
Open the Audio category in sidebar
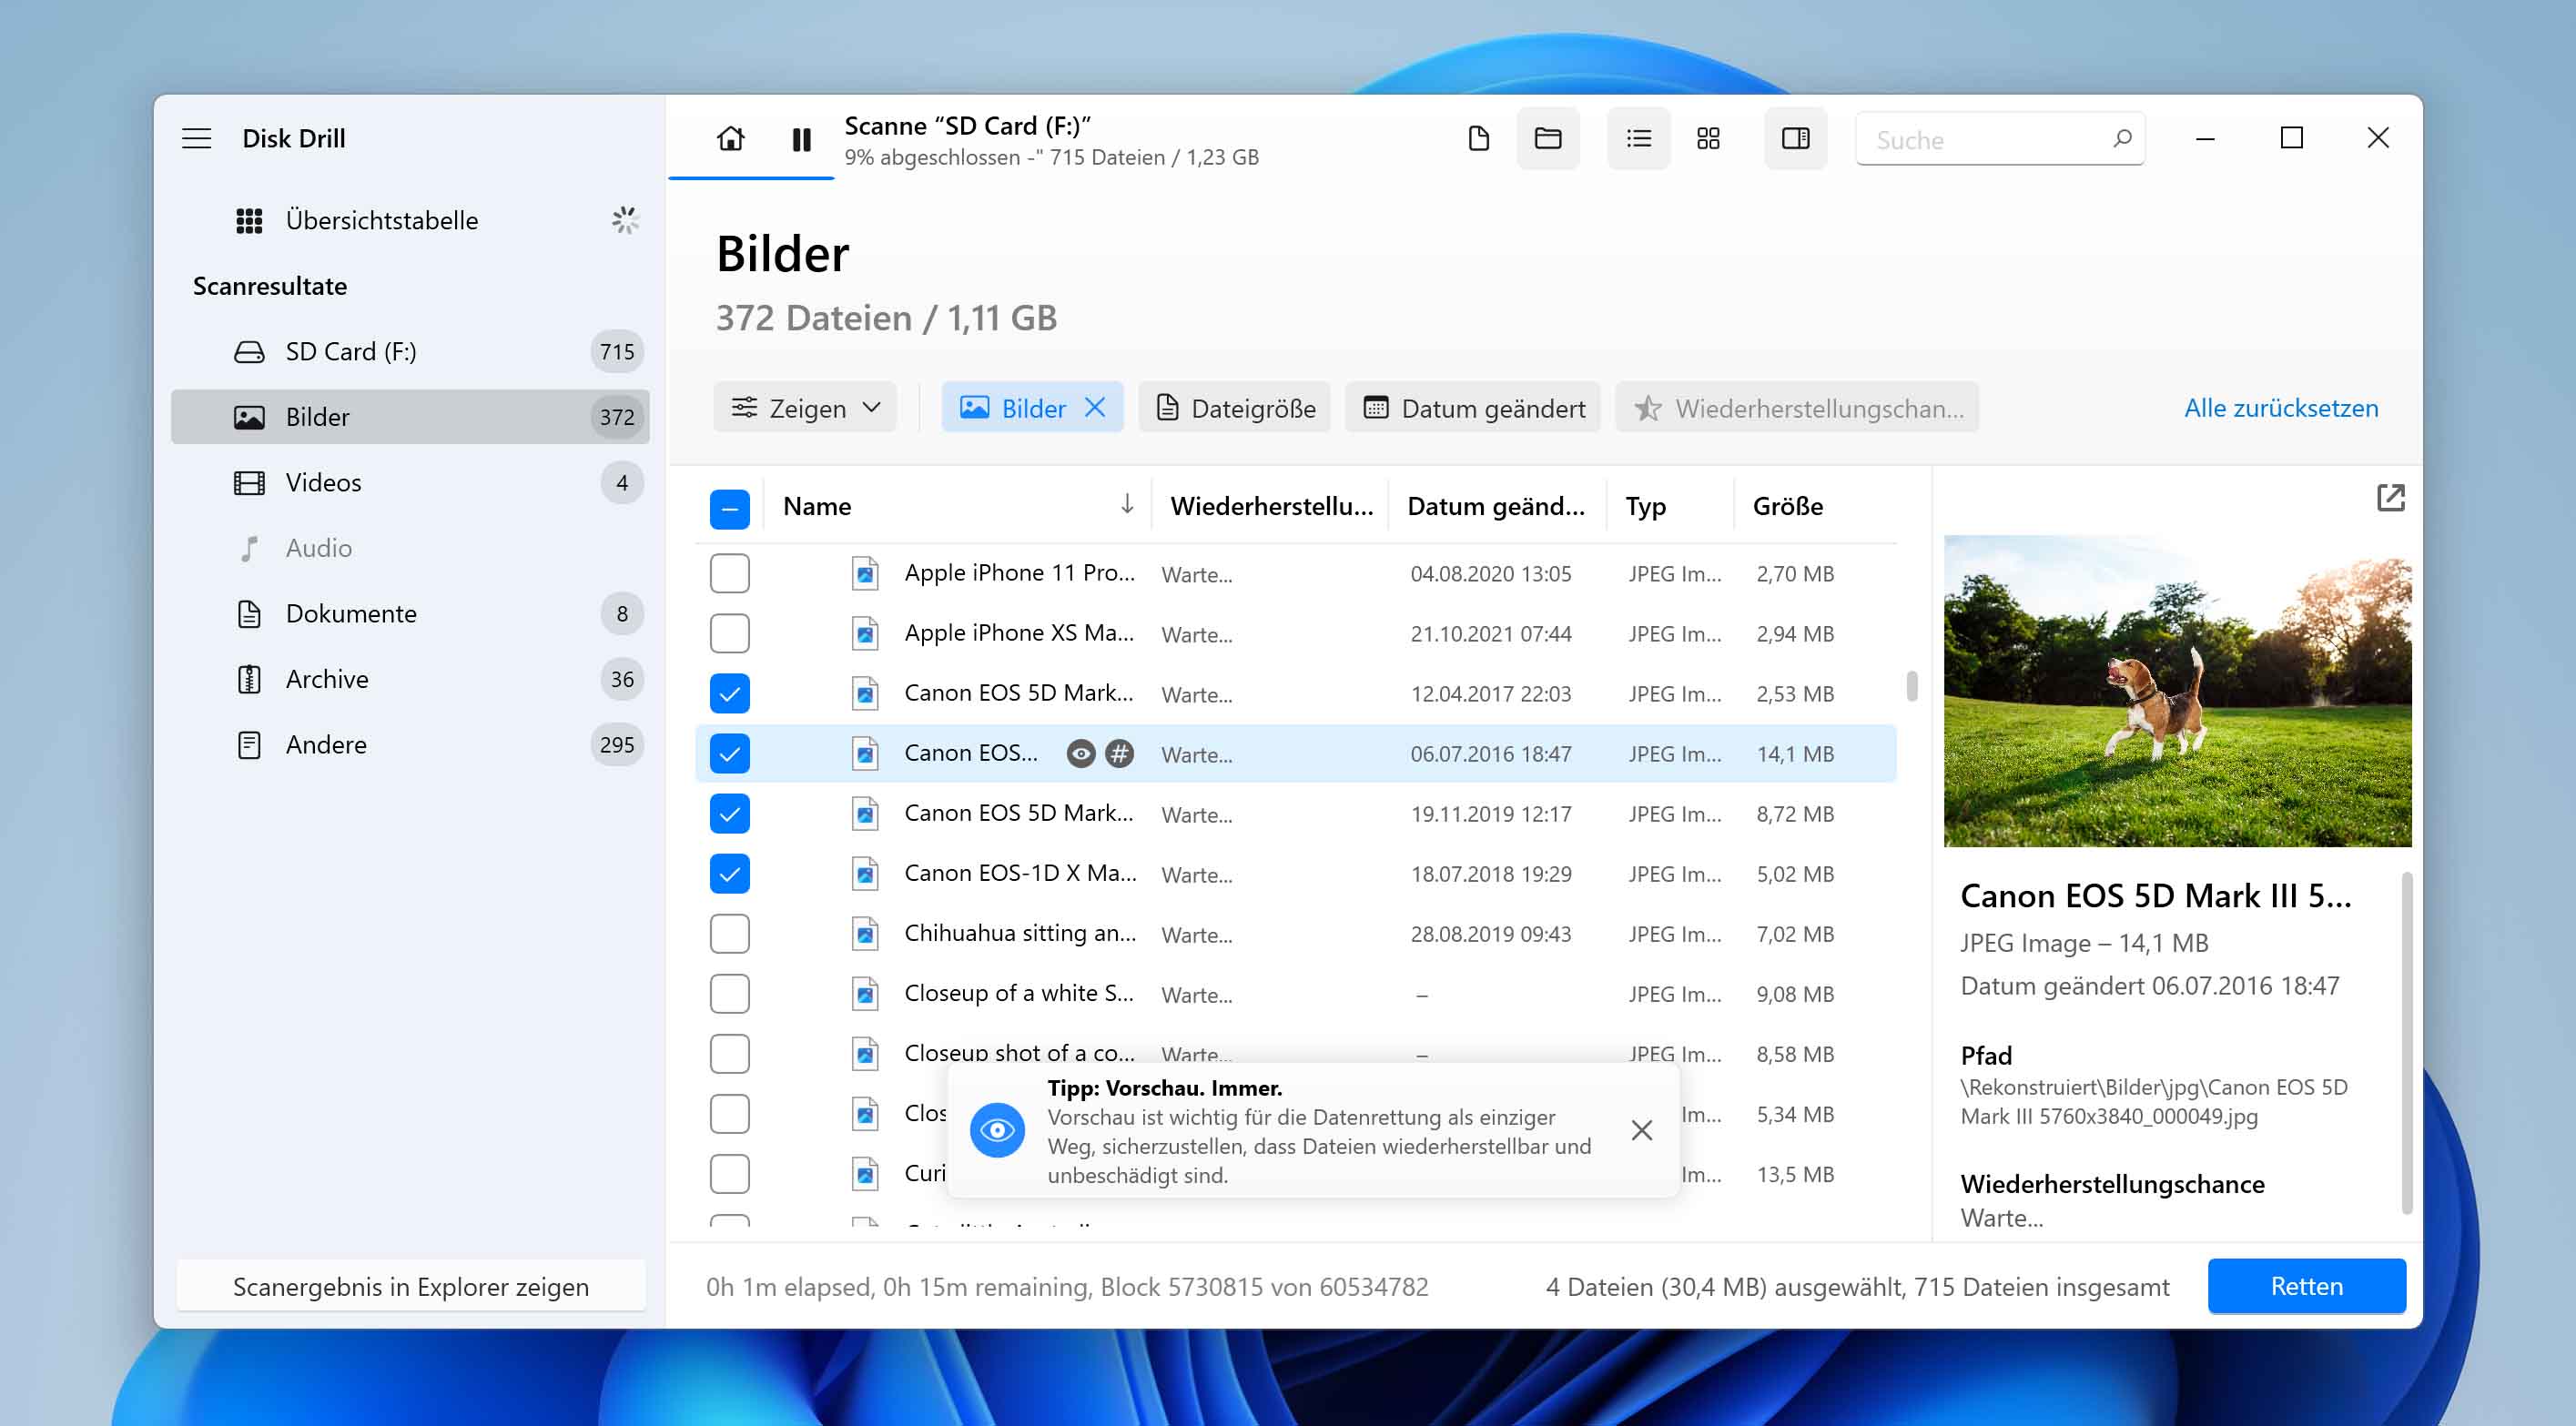coord(410,548)
